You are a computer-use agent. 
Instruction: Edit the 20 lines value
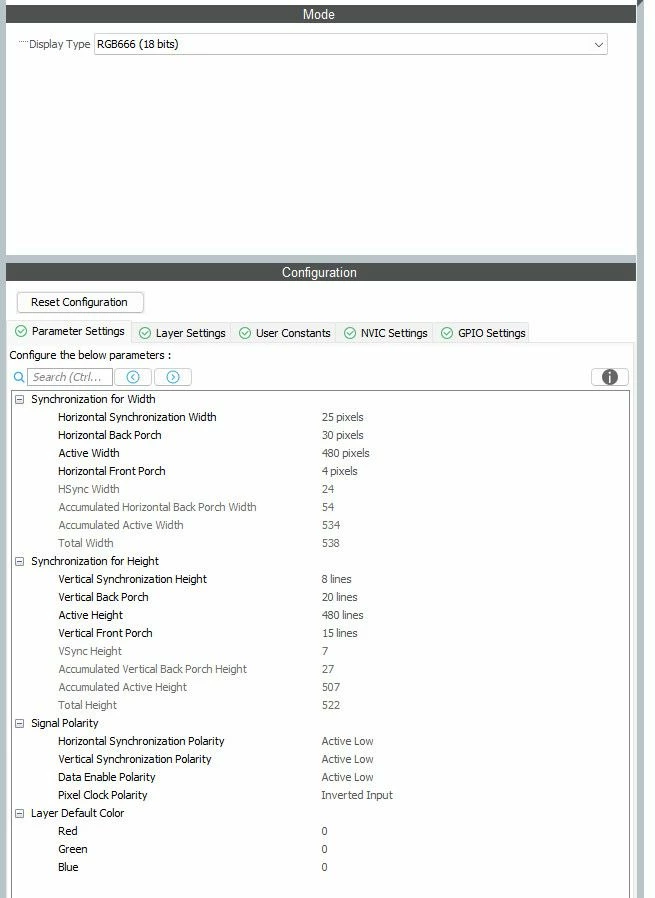(340, 597)
